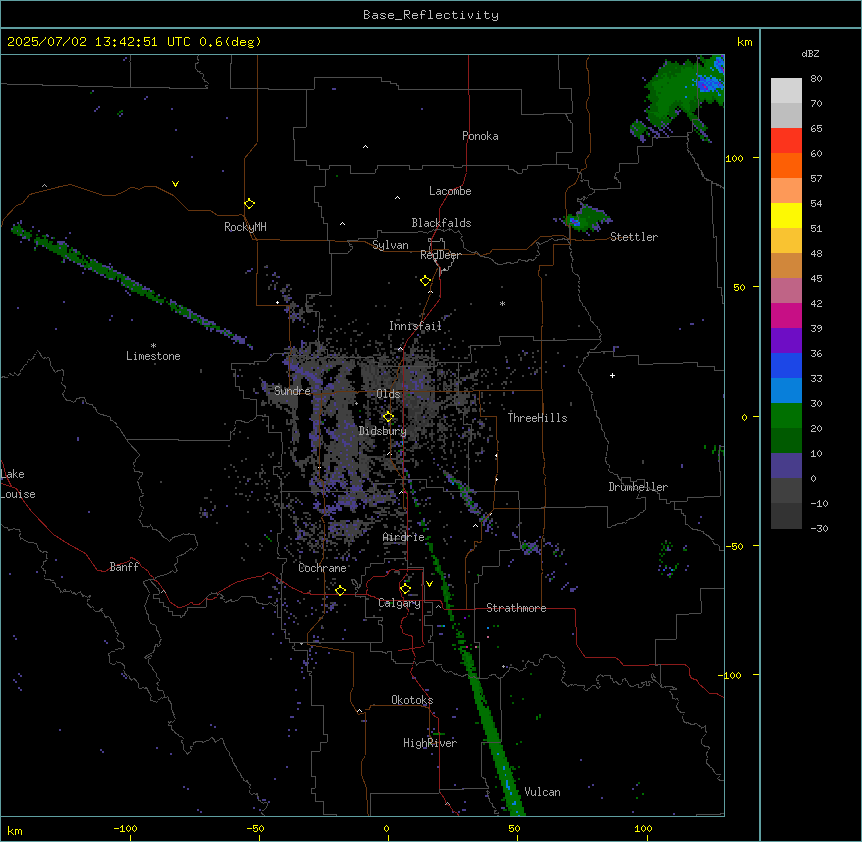Click the yellow diamond marker above Calgary label

405,589
